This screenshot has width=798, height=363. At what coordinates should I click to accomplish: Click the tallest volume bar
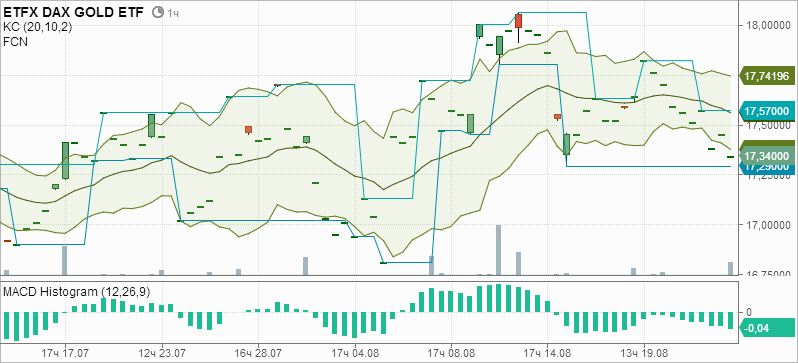point(498,250)
